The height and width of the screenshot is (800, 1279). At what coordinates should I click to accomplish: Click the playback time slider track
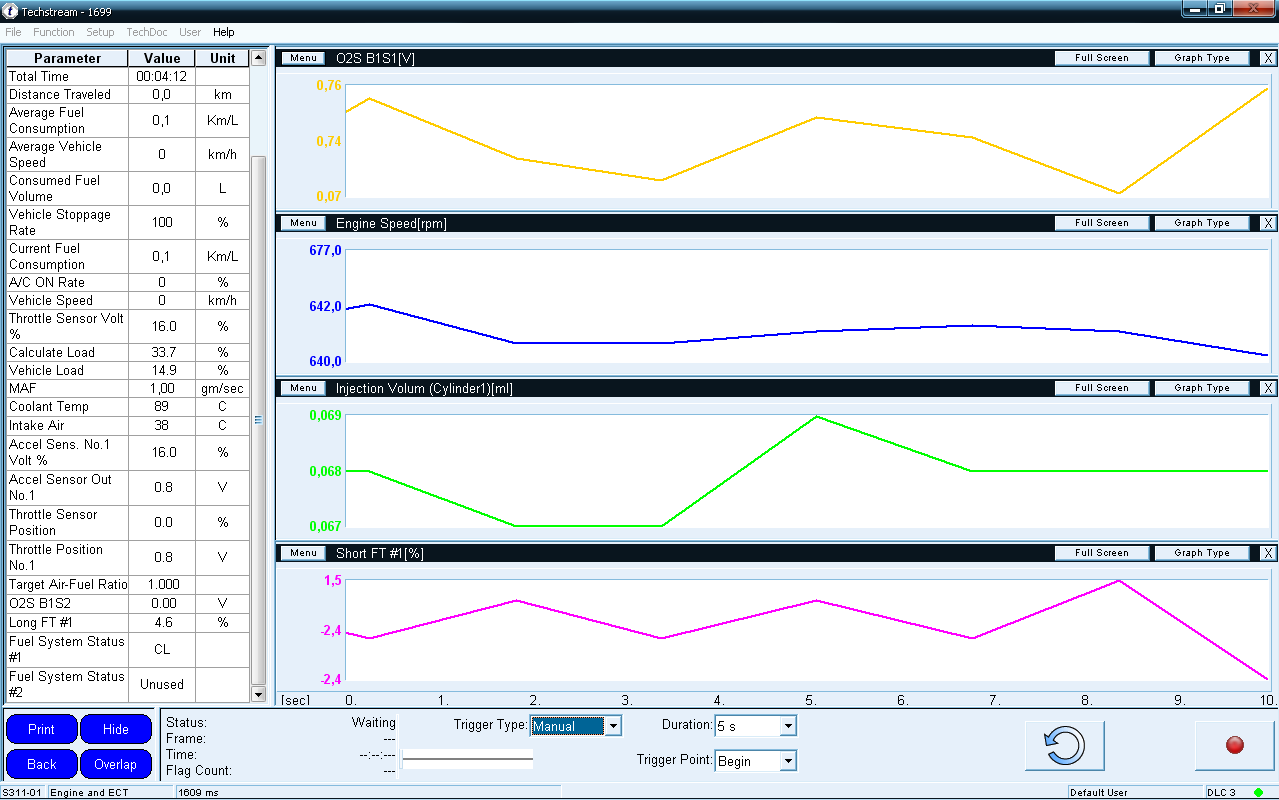467,760
